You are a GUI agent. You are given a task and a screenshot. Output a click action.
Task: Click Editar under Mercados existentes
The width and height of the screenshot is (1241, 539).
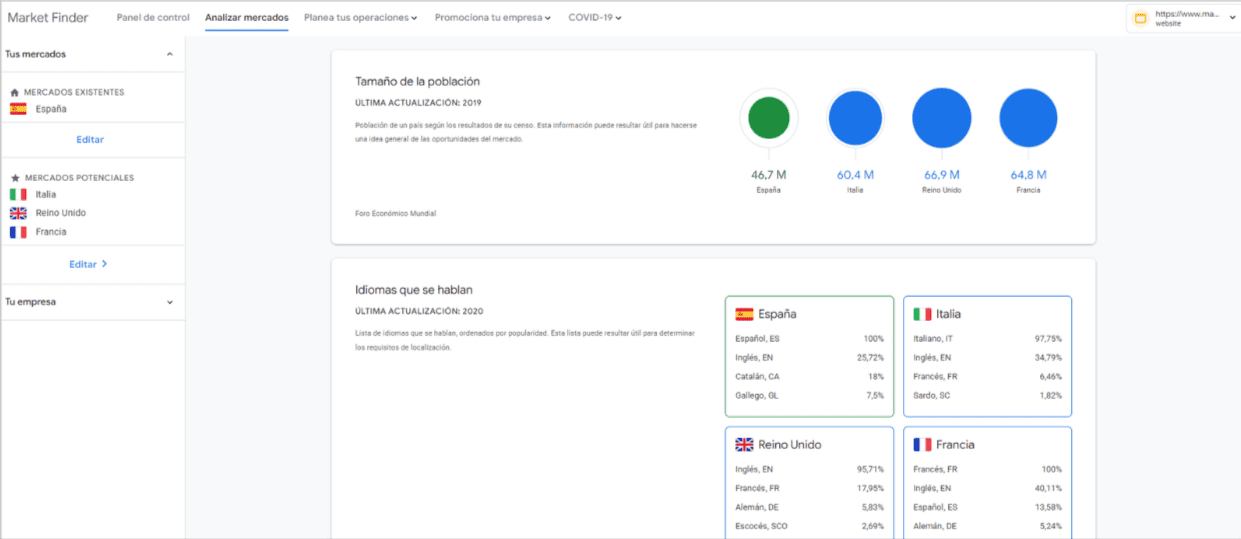[x=90, y=140]
